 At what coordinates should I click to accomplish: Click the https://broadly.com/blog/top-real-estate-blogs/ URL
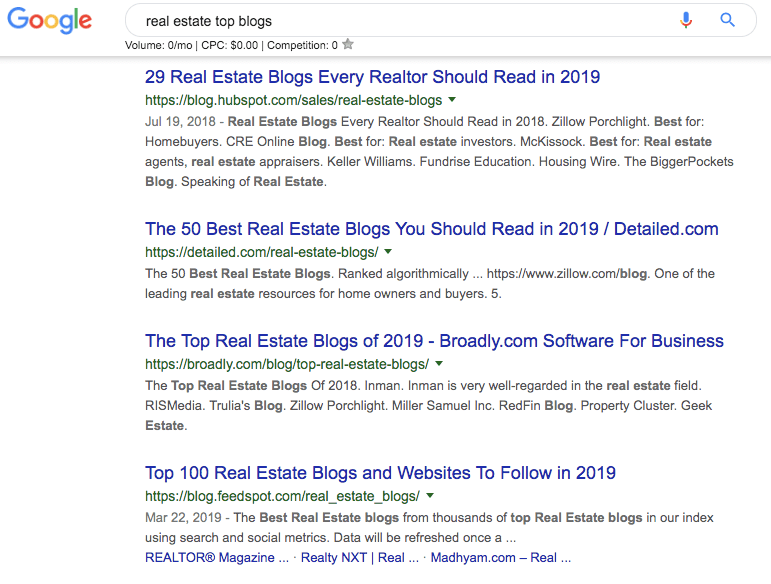(x=287, y=364)
